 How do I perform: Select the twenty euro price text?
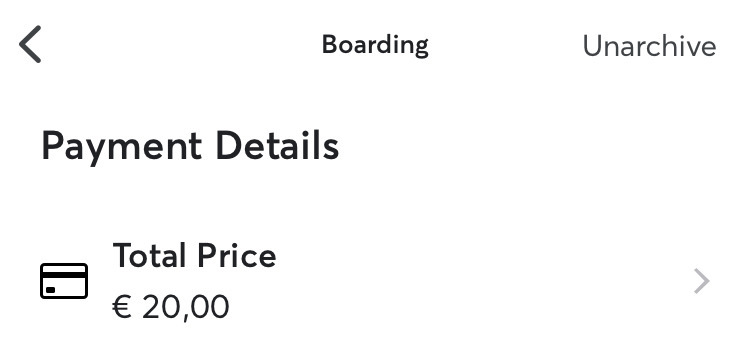click(x=171, y=307)
